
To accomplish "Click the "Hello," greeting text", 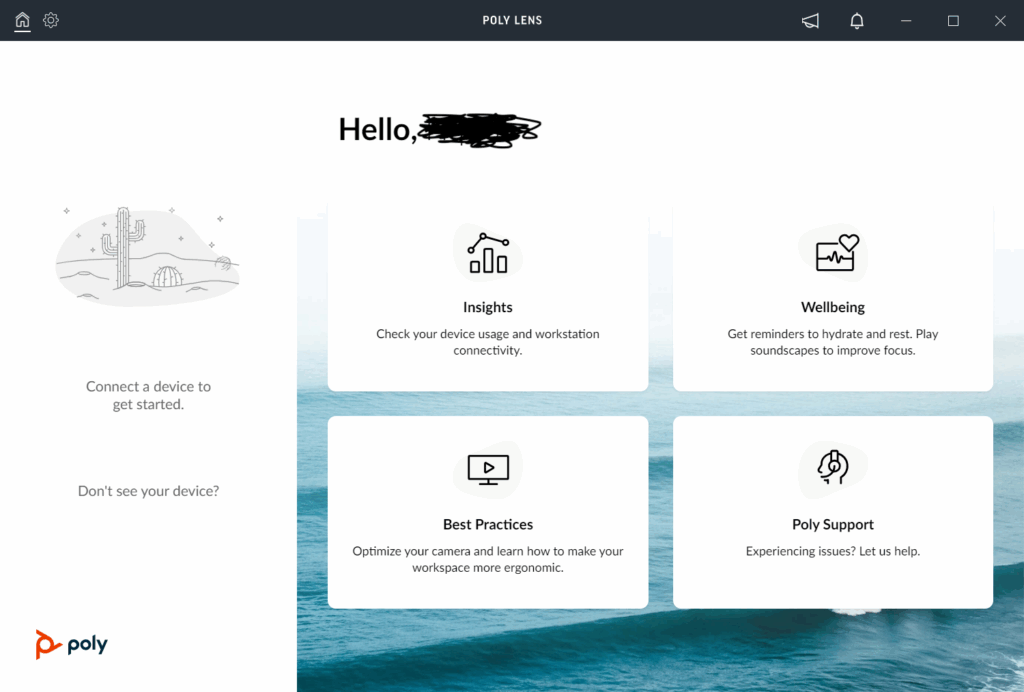I will (377, 129).
